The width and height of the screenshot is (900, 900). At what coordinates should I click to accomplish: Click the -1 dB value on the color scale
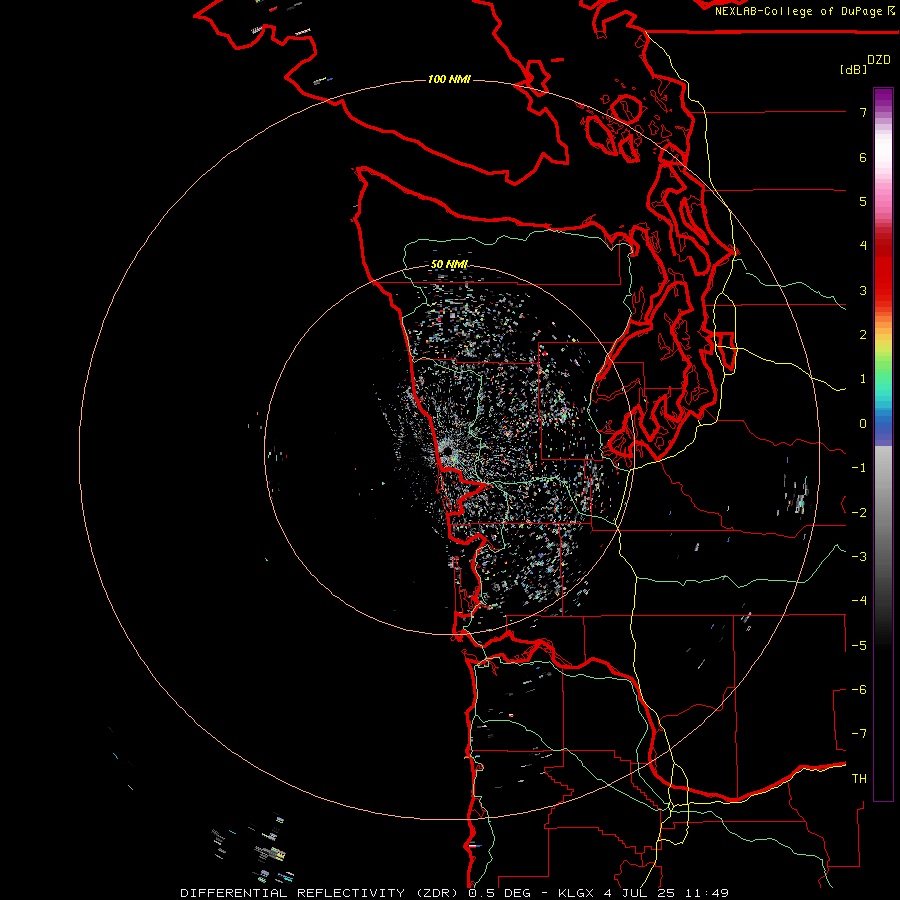pyautogui.click(x=859, y=468)
